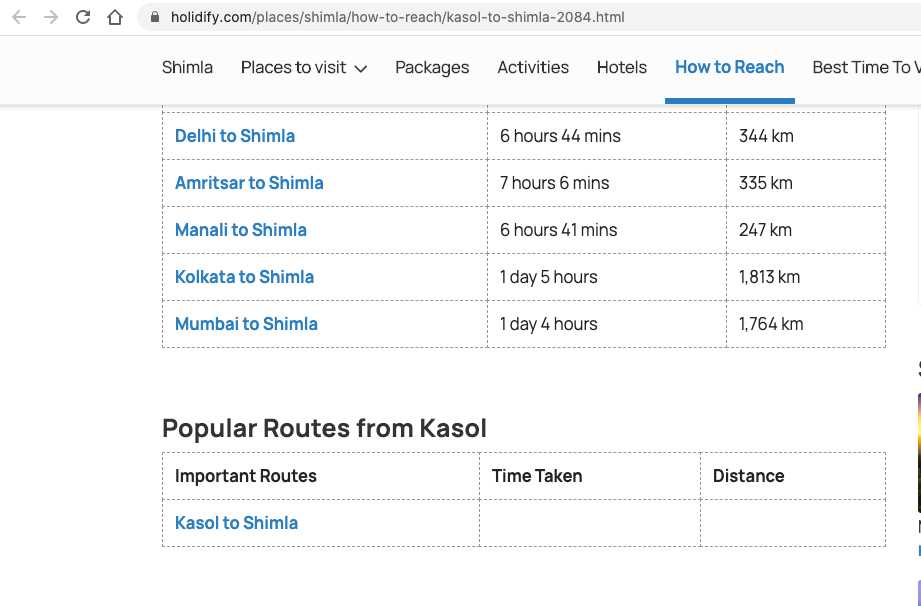Select the How to Reach tab
The height and width of the screenshot is (606, 921).
pos(730,68)
